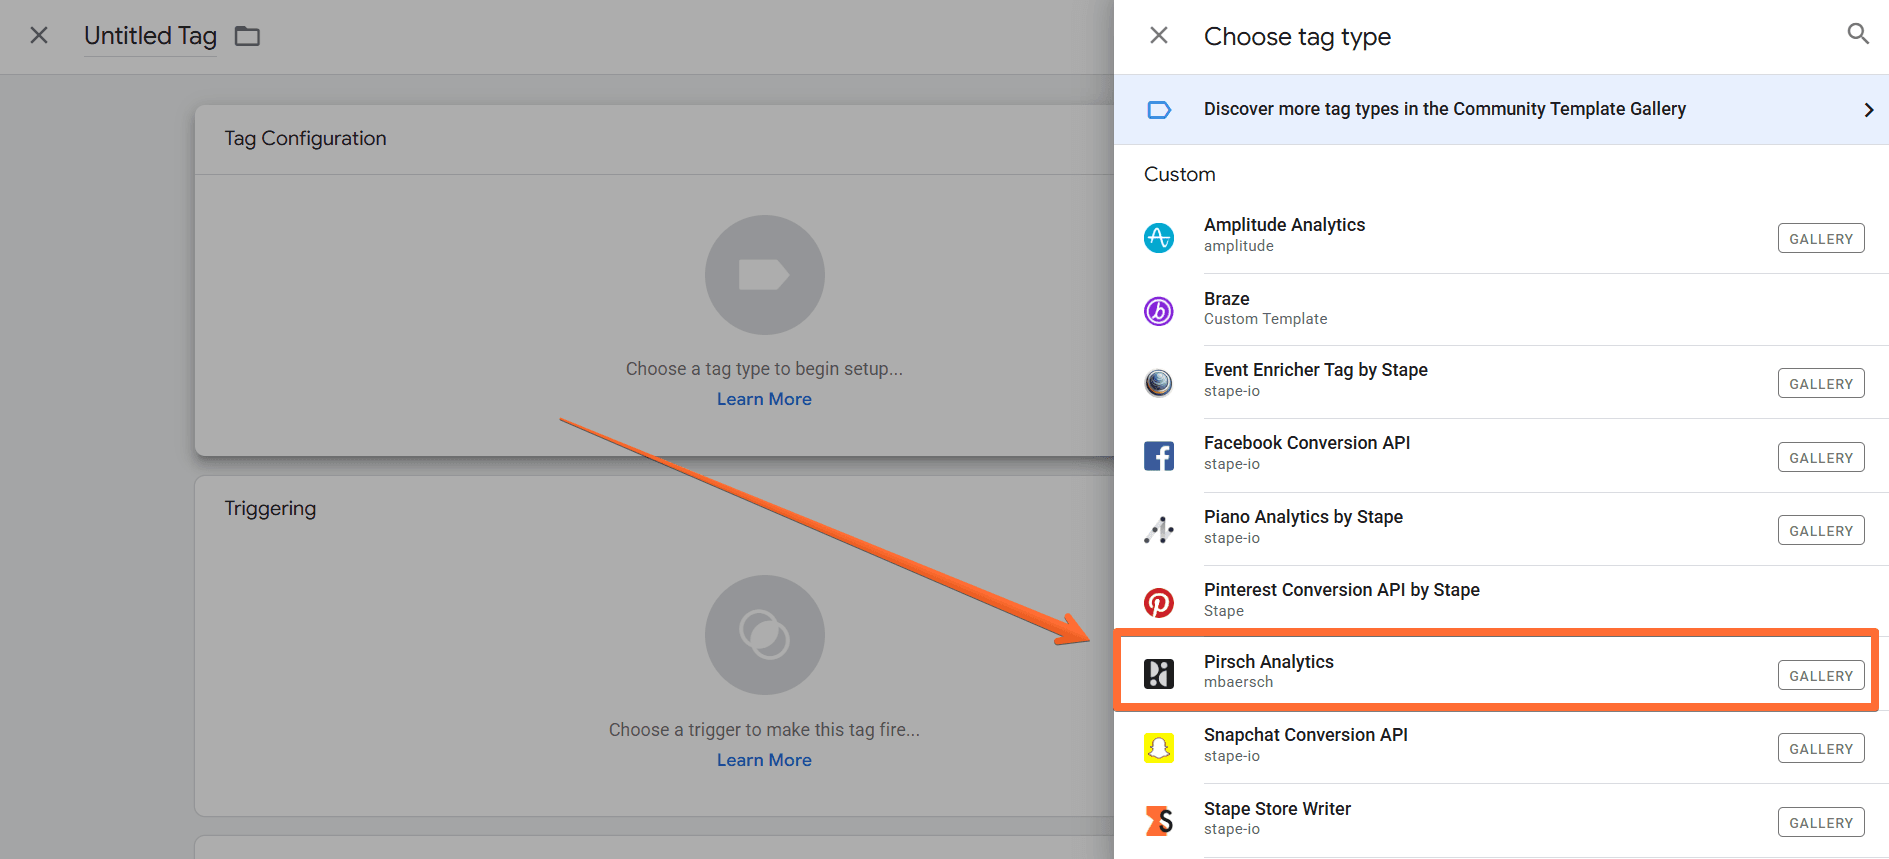
Task: Click the Event Enricher Tag icon
Action: pyautogui.click(x=1159, y=383)
